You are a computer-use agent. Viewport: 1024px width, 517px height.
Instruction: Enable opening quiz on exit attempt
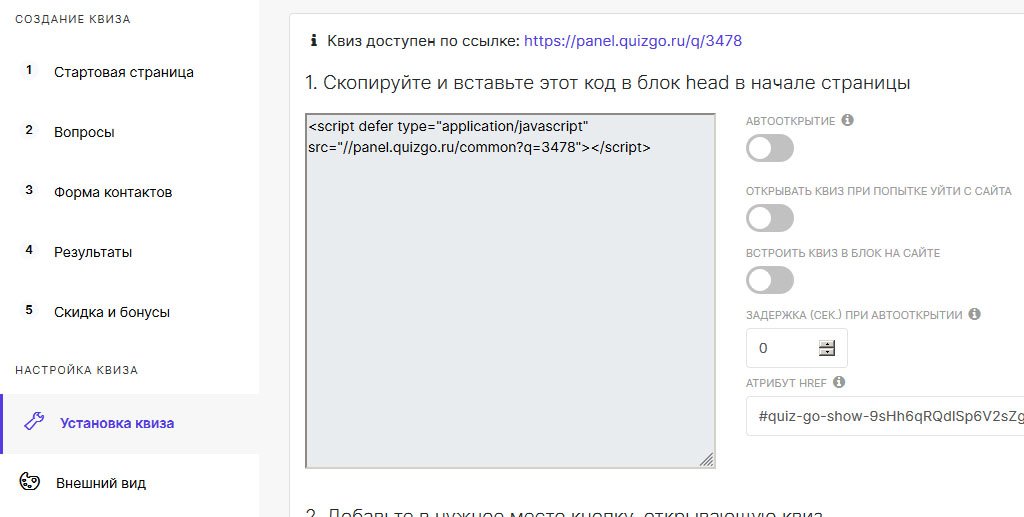[x=770, y=218]
